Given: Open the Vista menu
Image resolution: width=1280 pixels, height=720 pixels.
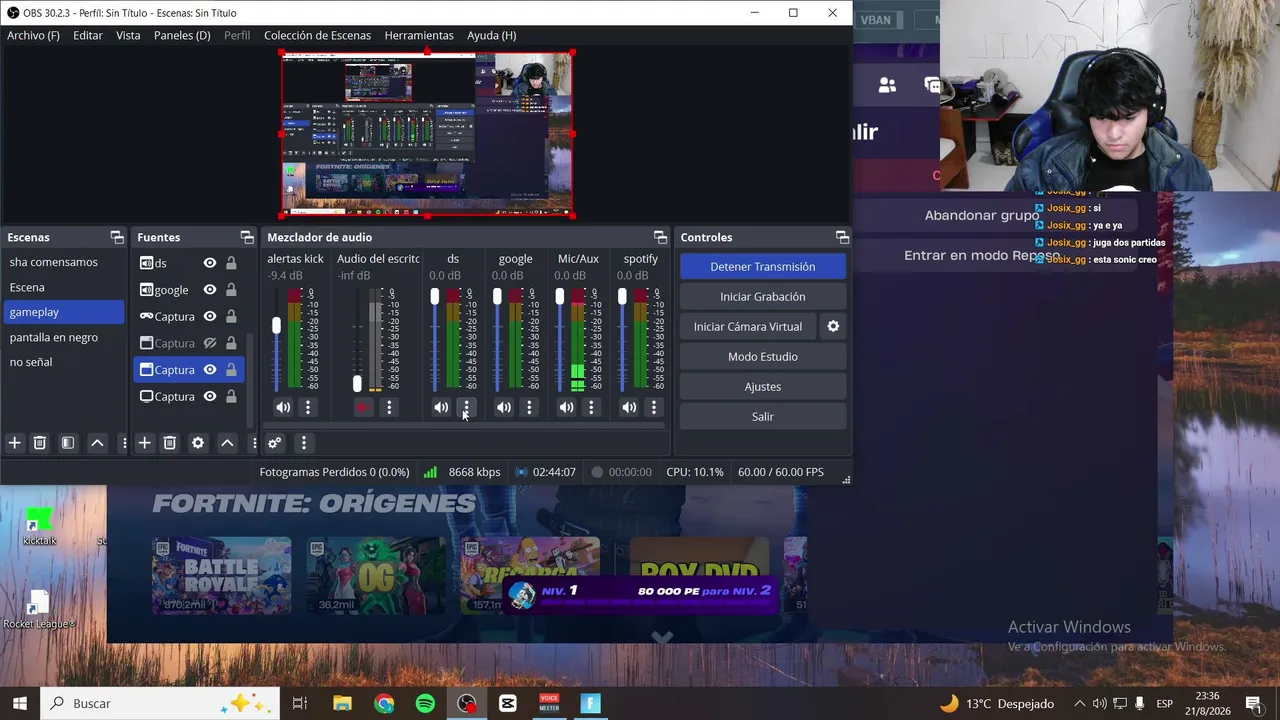Looking at the screenshot, I should [128, 35].
